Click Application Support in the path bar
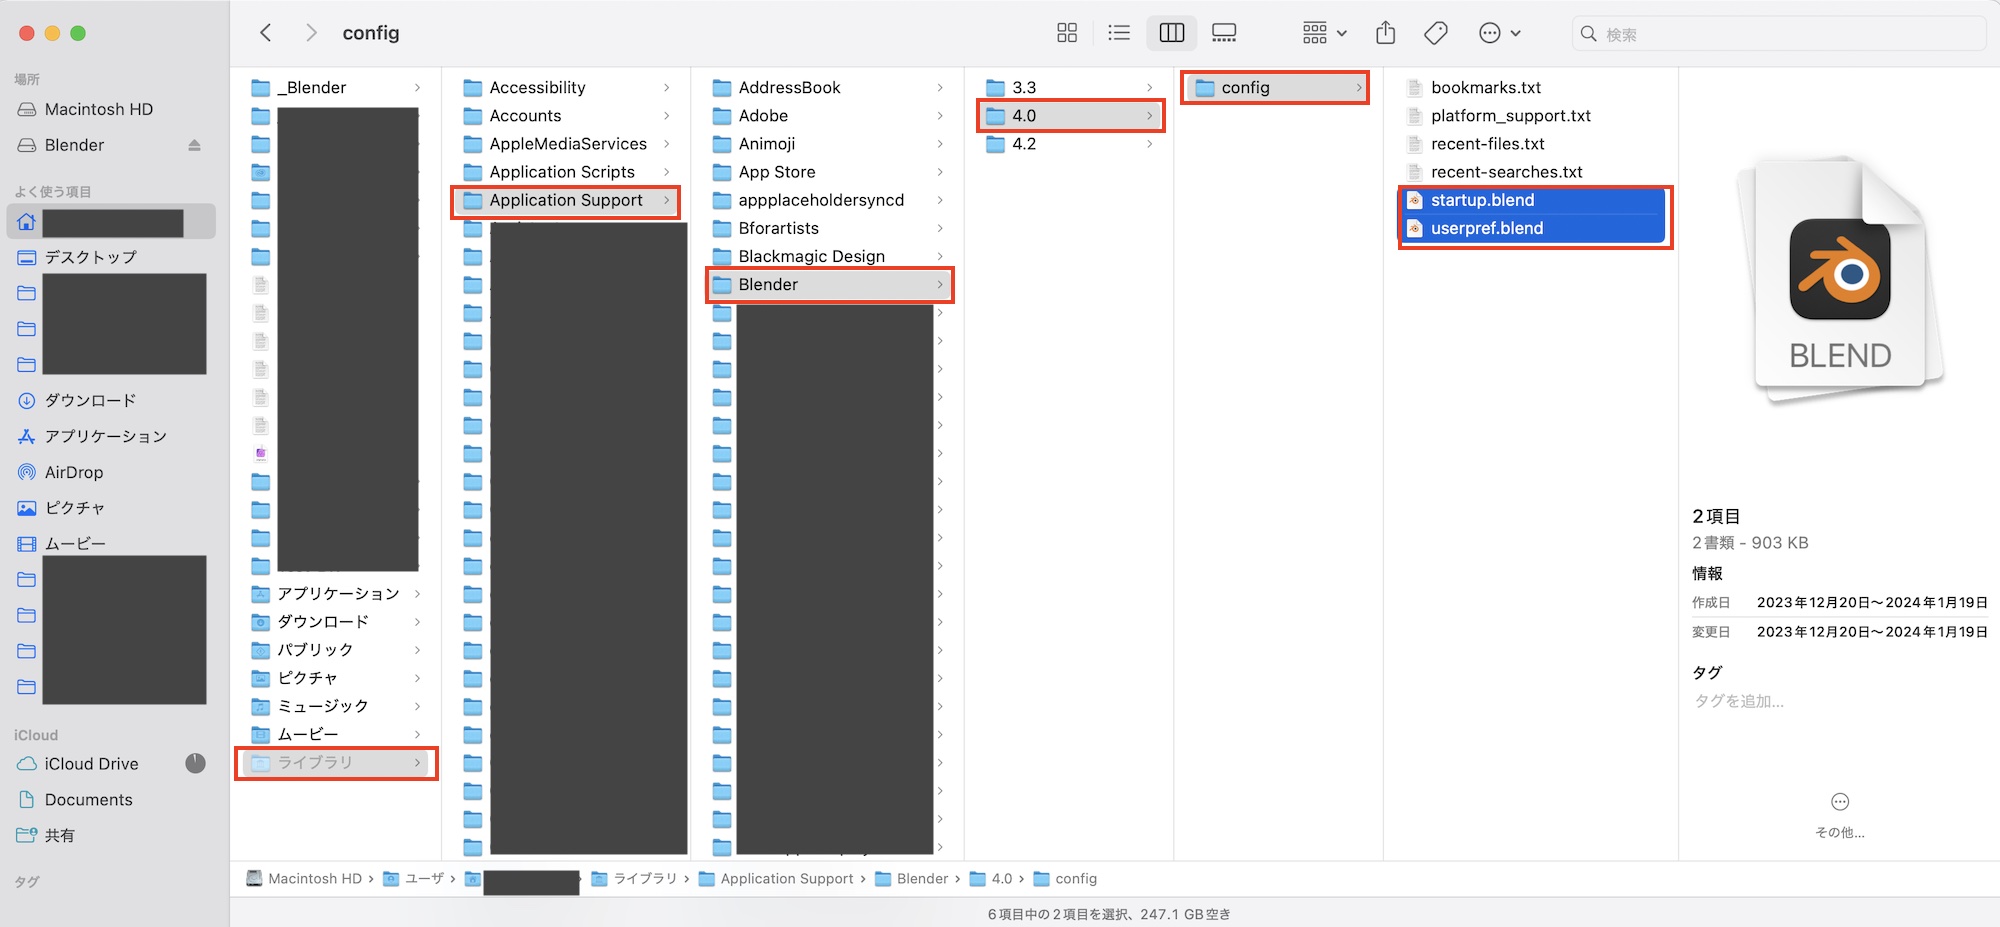This screenshot has height=927, width=2000. click(786, 879)
